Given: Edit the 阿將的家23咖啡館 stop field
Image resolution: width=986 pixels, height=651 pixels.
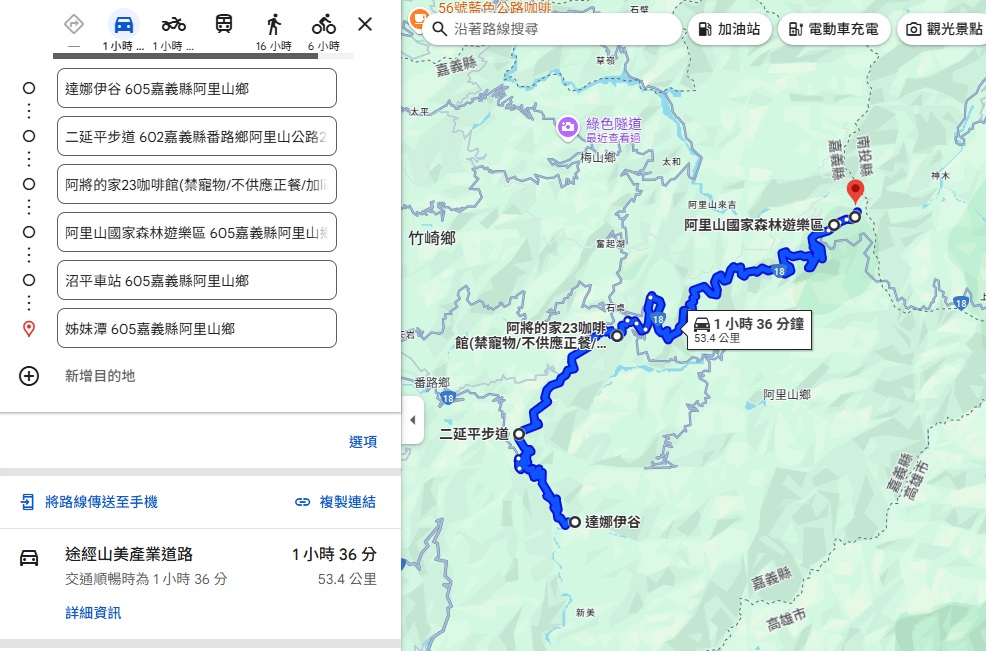Looking at the screenshot, I should coord(197,184).
